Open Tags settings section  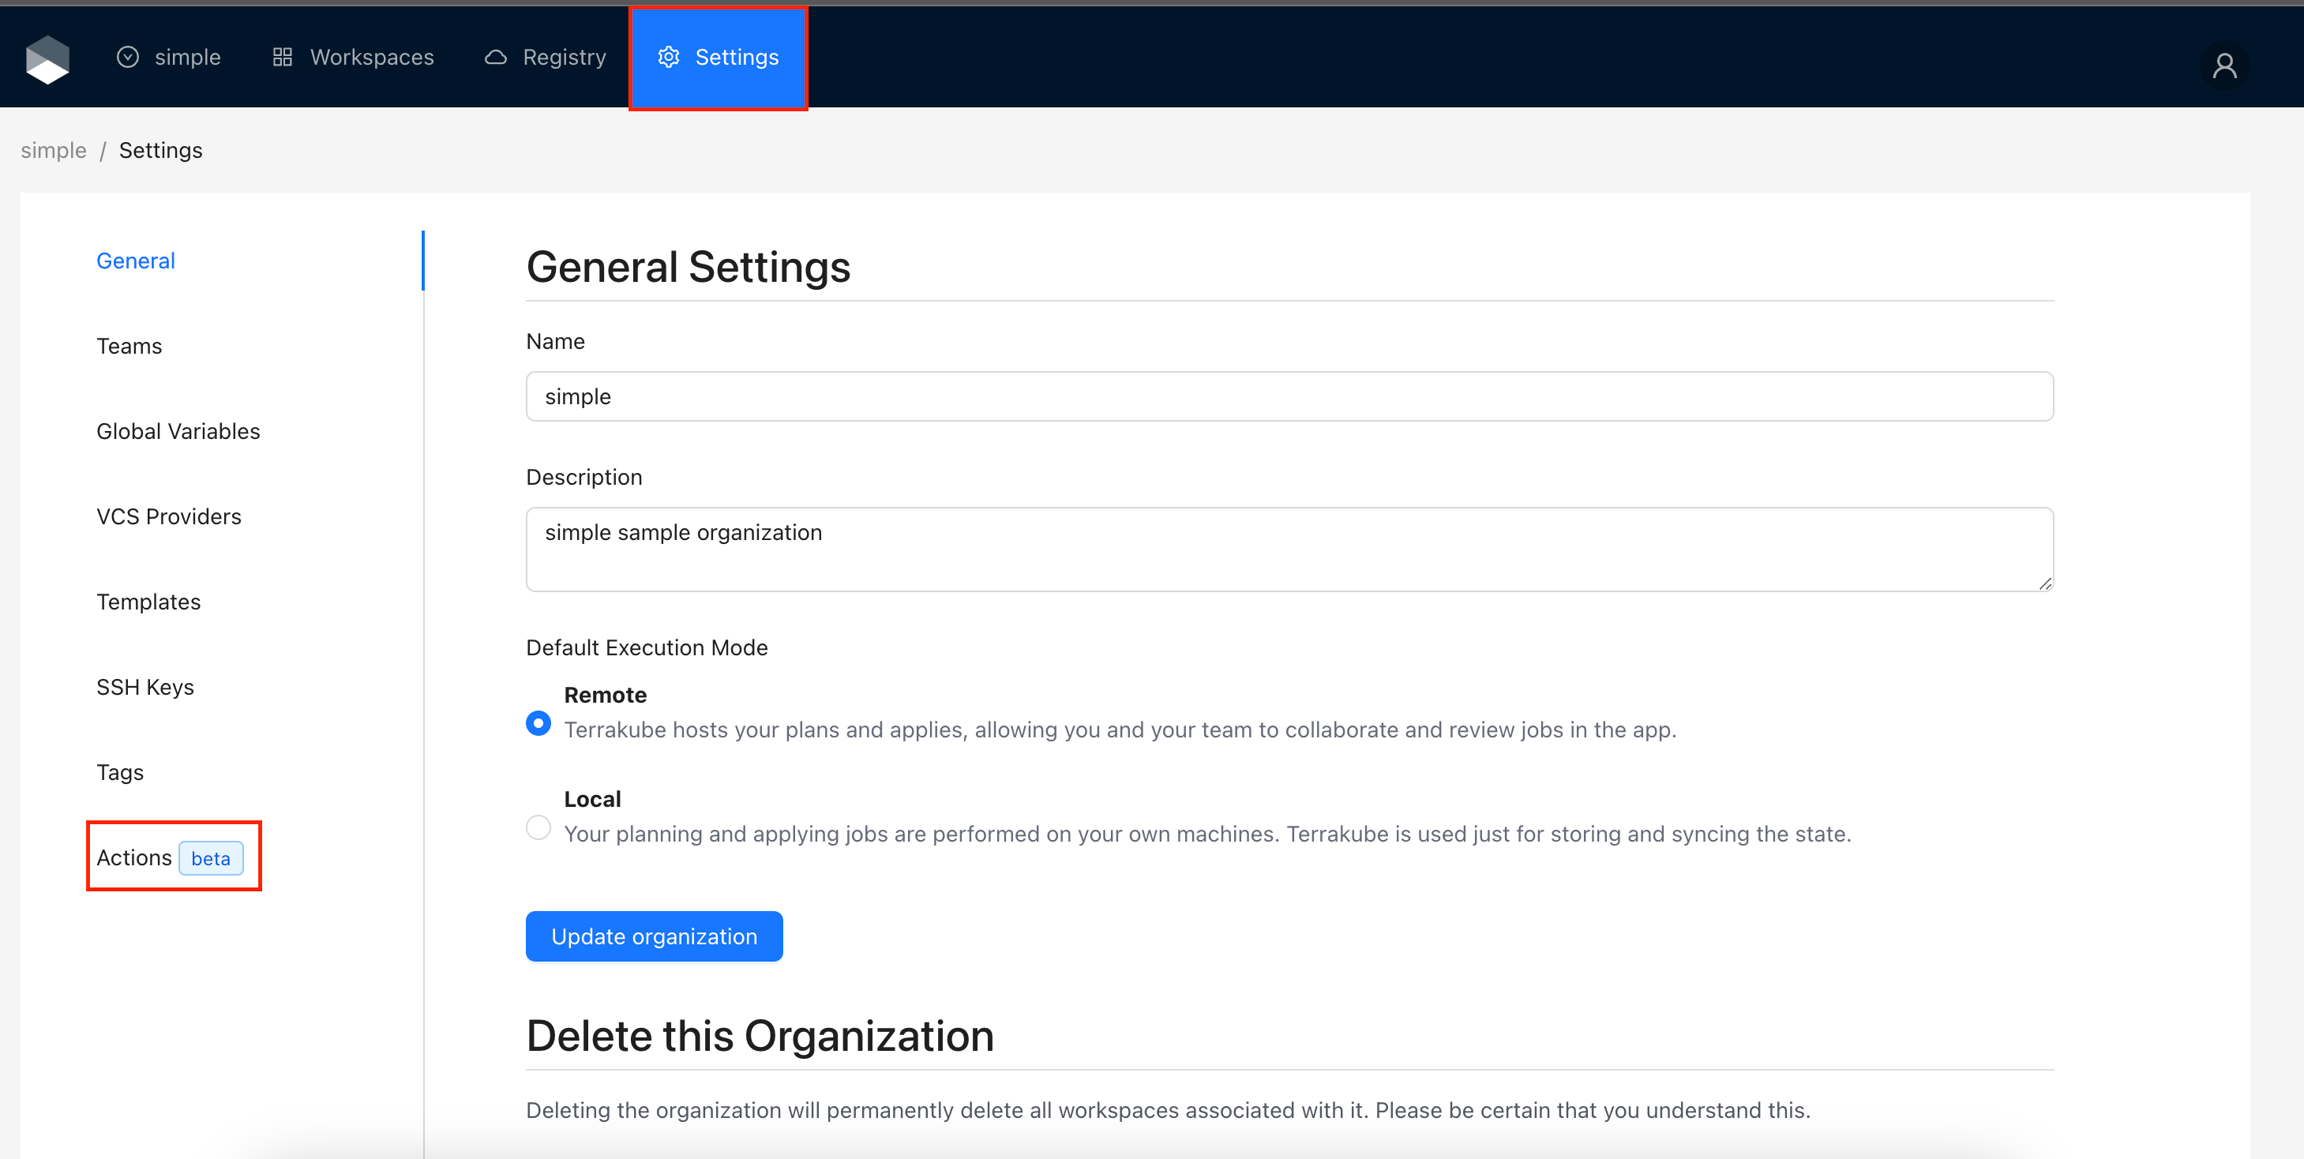pos(120,772)
